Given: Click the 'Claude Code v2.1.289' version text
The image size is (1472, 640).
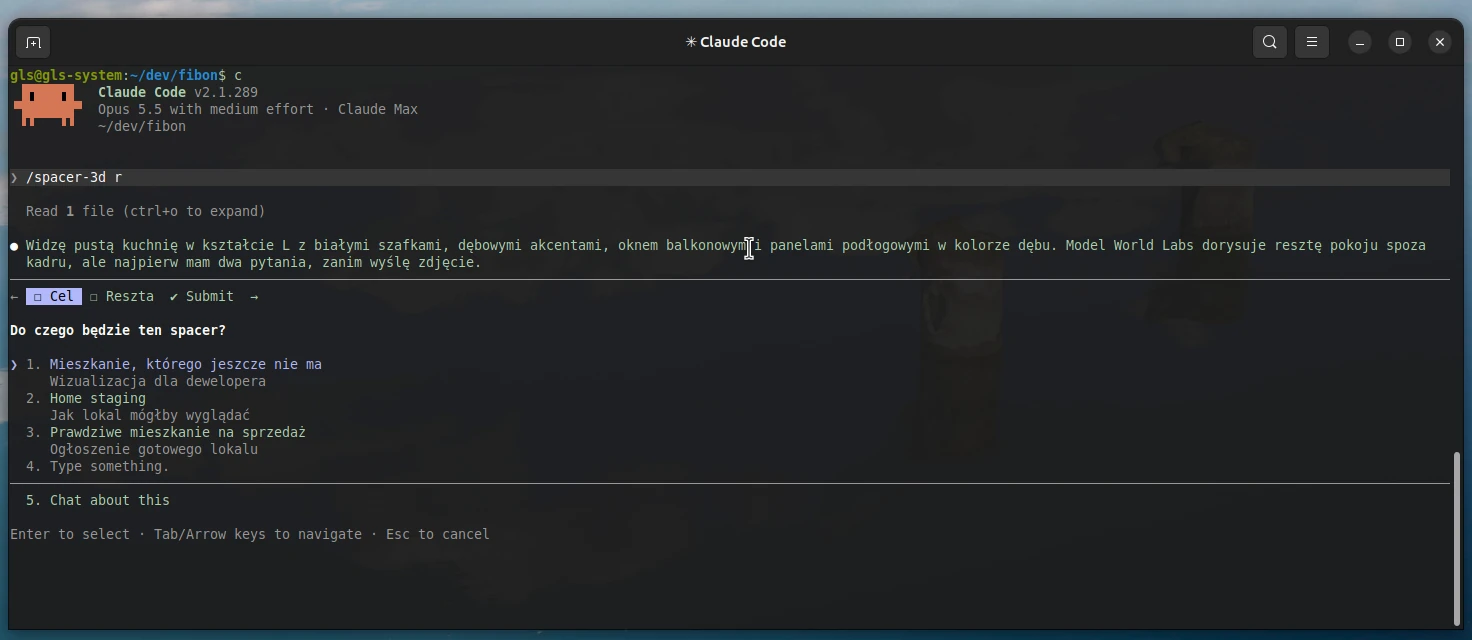Looking at the screenshot, I should click(178, 93).
